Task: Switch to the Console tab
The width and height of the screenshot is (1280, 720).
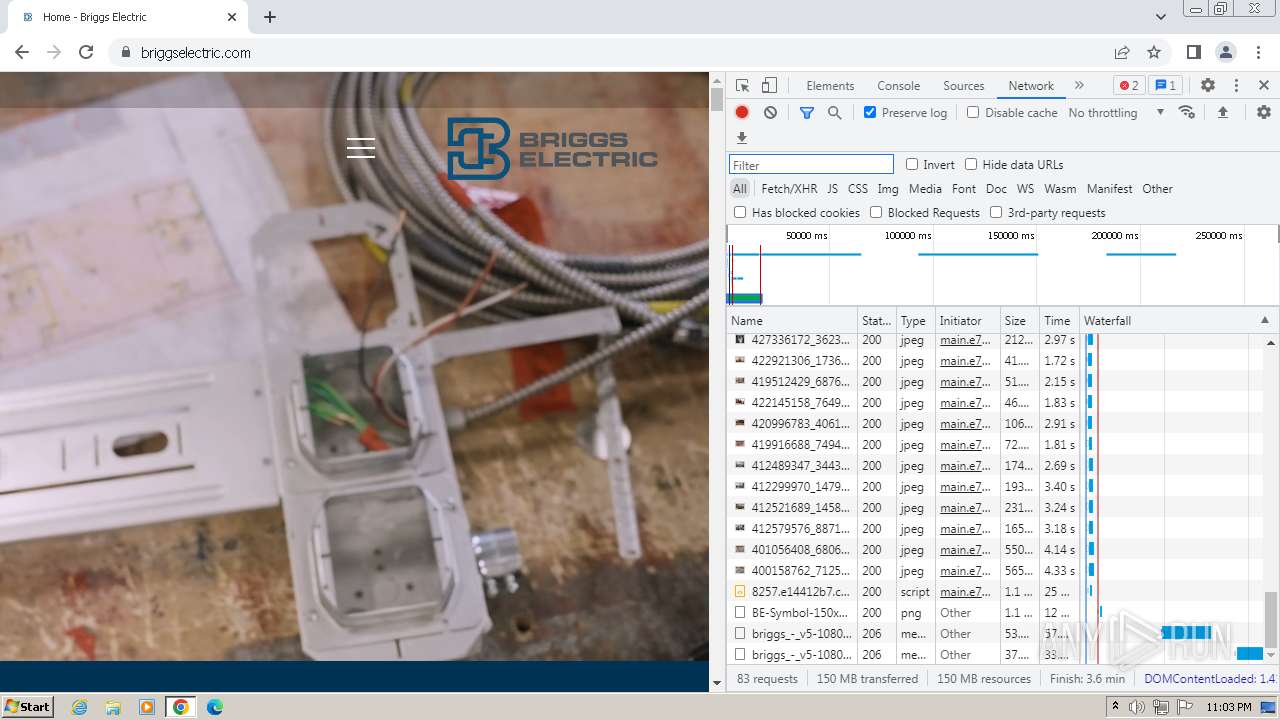Action: point(898,86)
